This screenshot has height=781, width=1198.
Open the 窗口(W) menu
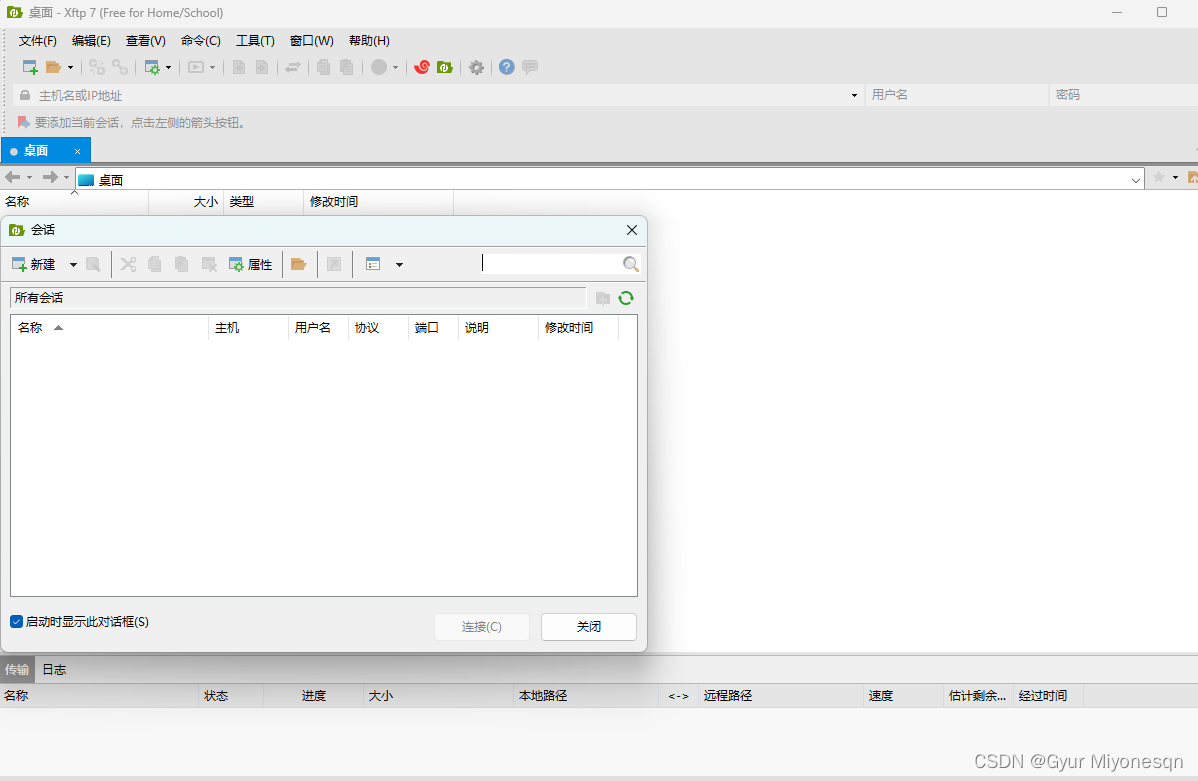(312, 41)
